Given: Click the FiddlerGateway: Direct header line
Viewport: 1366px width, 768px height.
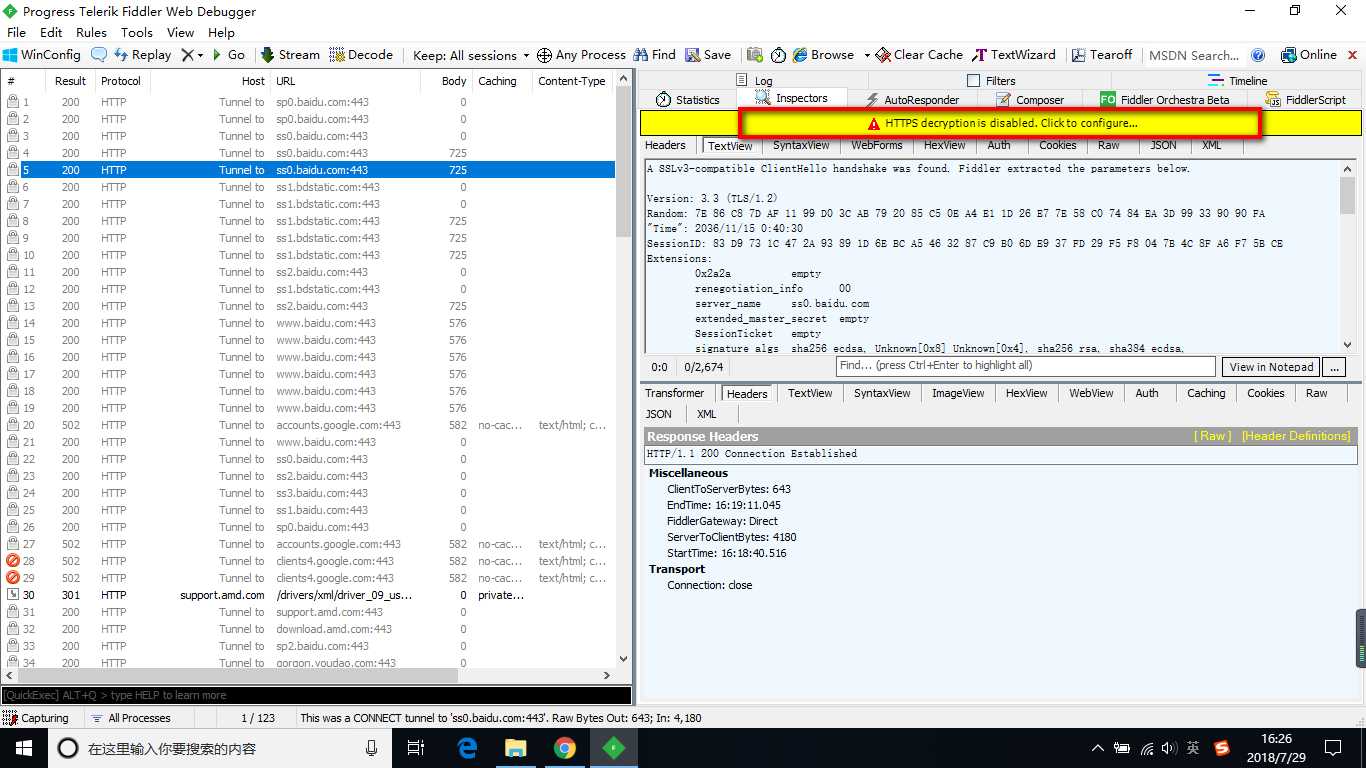Looking at the screenshot, I should tap(722, 521).
